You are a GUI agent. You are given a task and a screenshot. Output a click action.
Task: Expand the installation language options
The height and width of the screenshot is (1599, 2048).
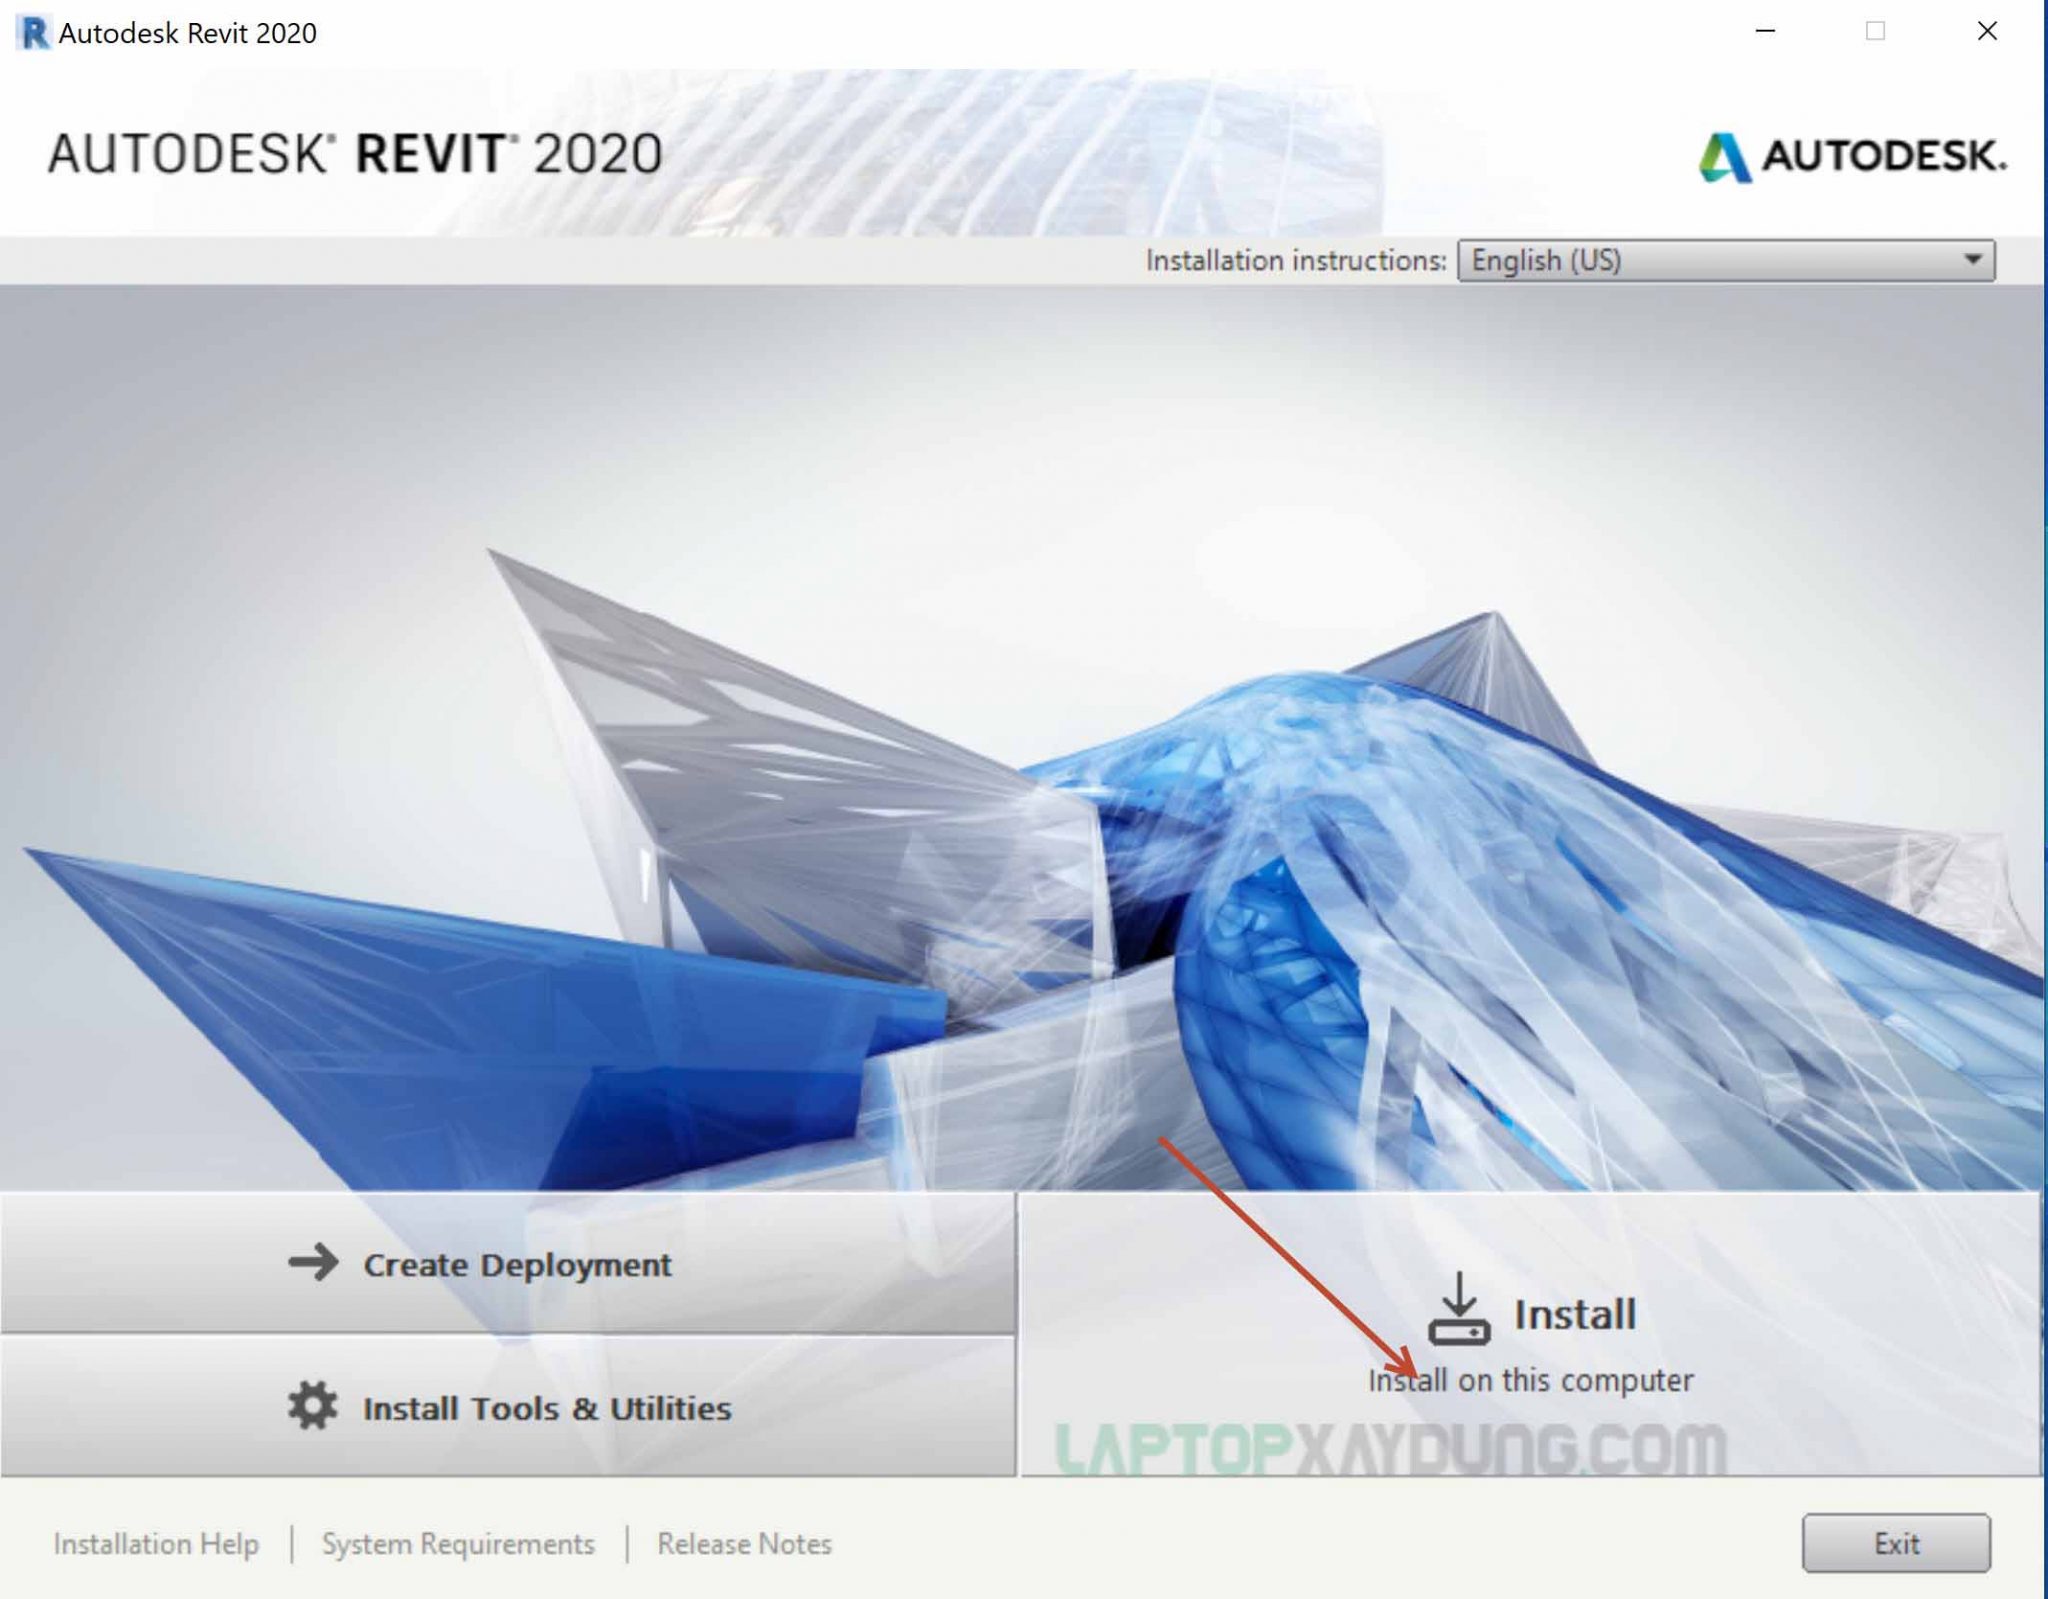click(1982, 259)
